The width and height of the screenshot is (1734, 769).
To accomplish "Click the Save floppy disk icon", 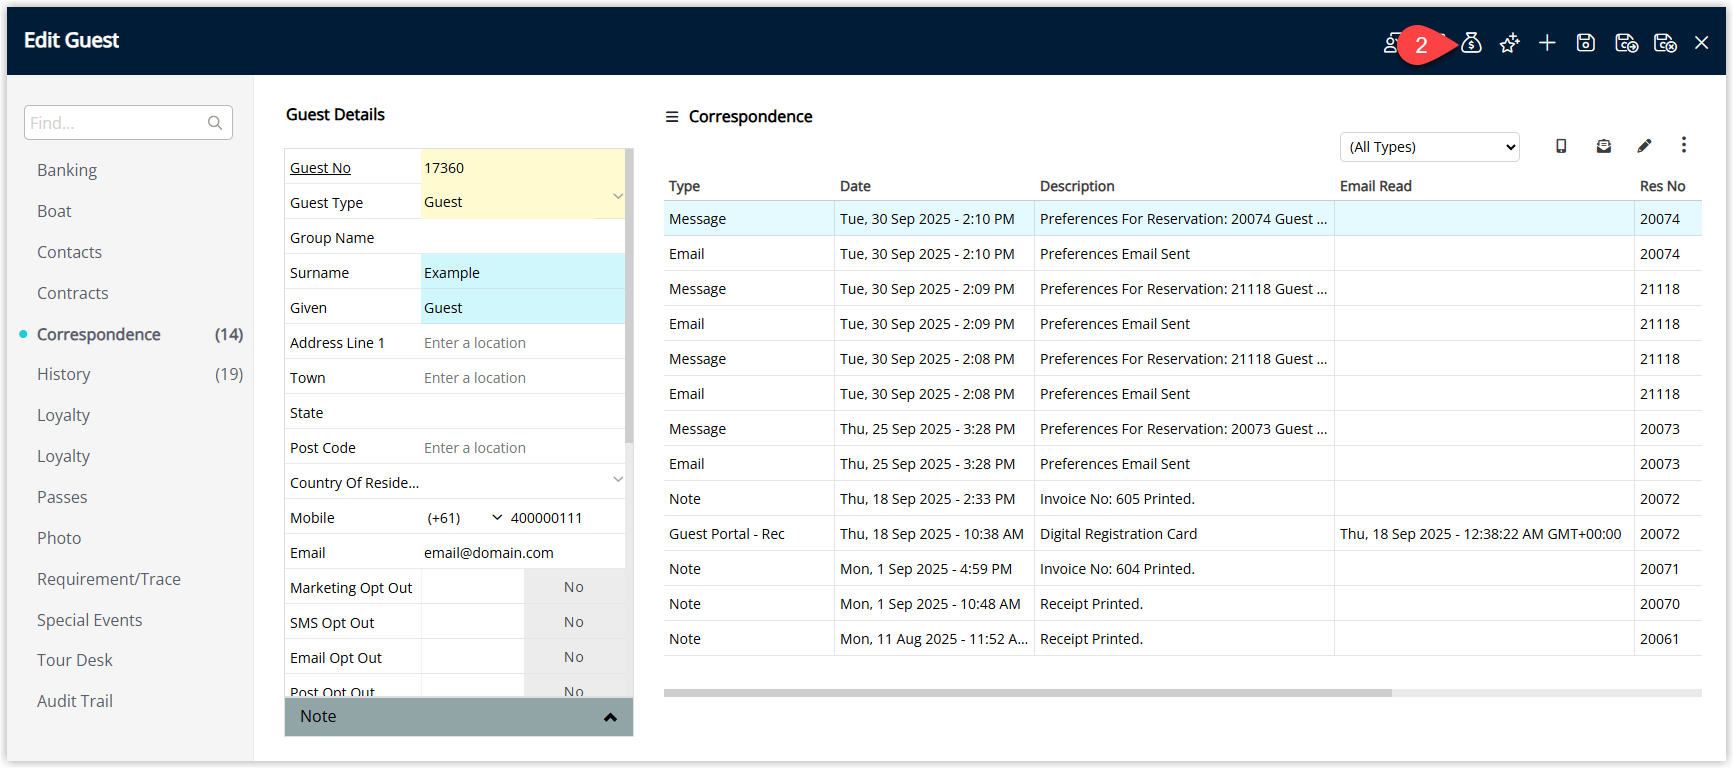I will point(1586,43).
